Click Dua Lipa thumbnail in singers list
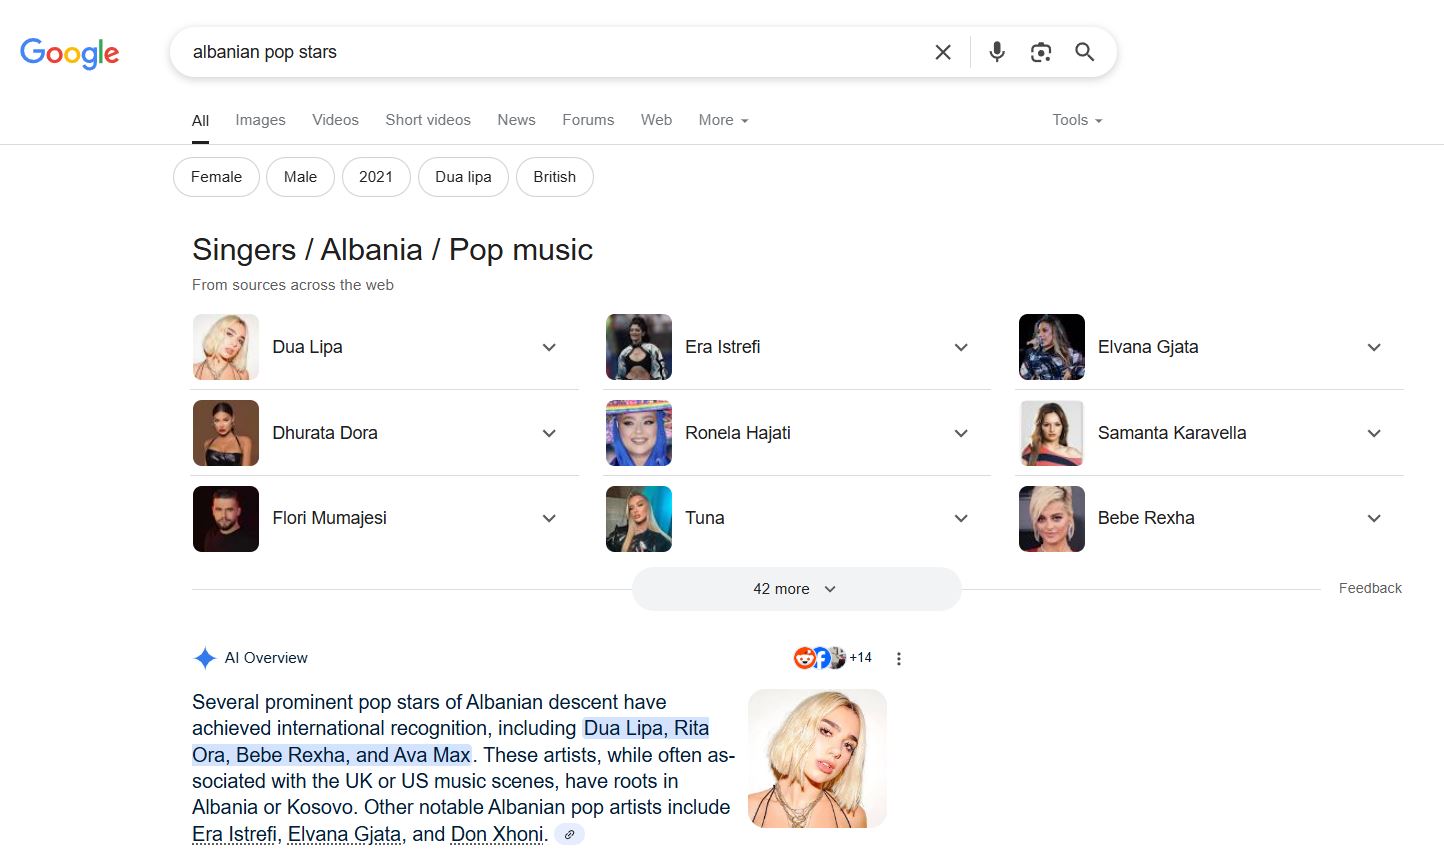Screen dimensions: 1444x863 (x=226, y=347)
